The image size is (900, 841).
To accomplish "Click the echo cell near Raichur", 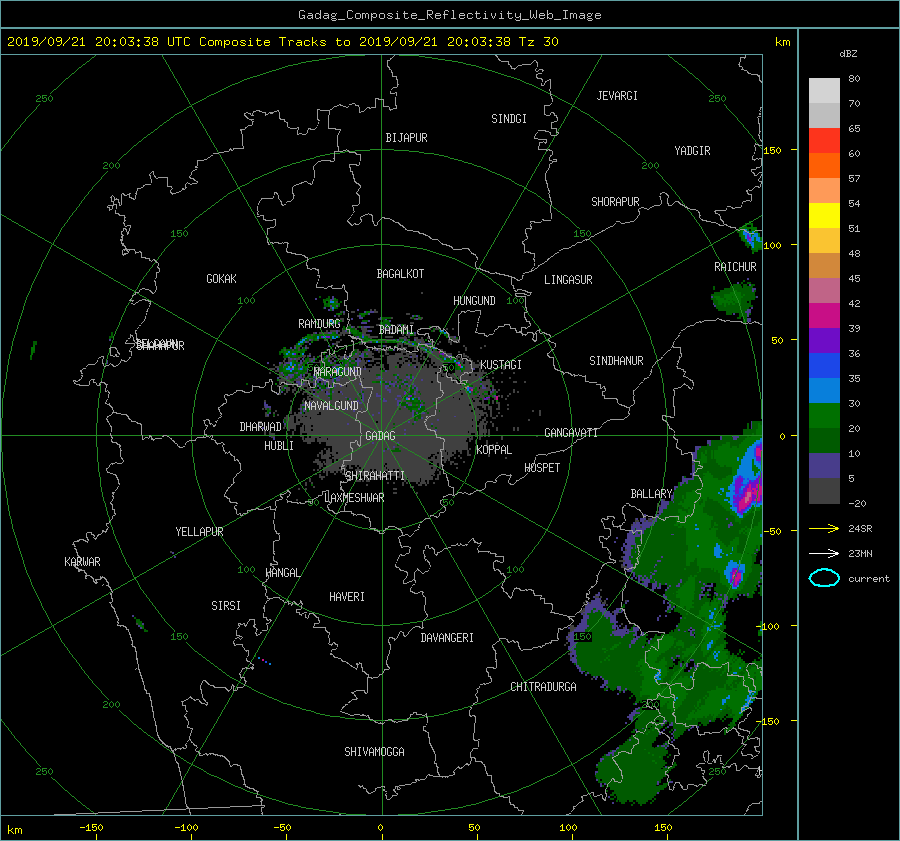I will pyautogui.click(x=734, y=299).
